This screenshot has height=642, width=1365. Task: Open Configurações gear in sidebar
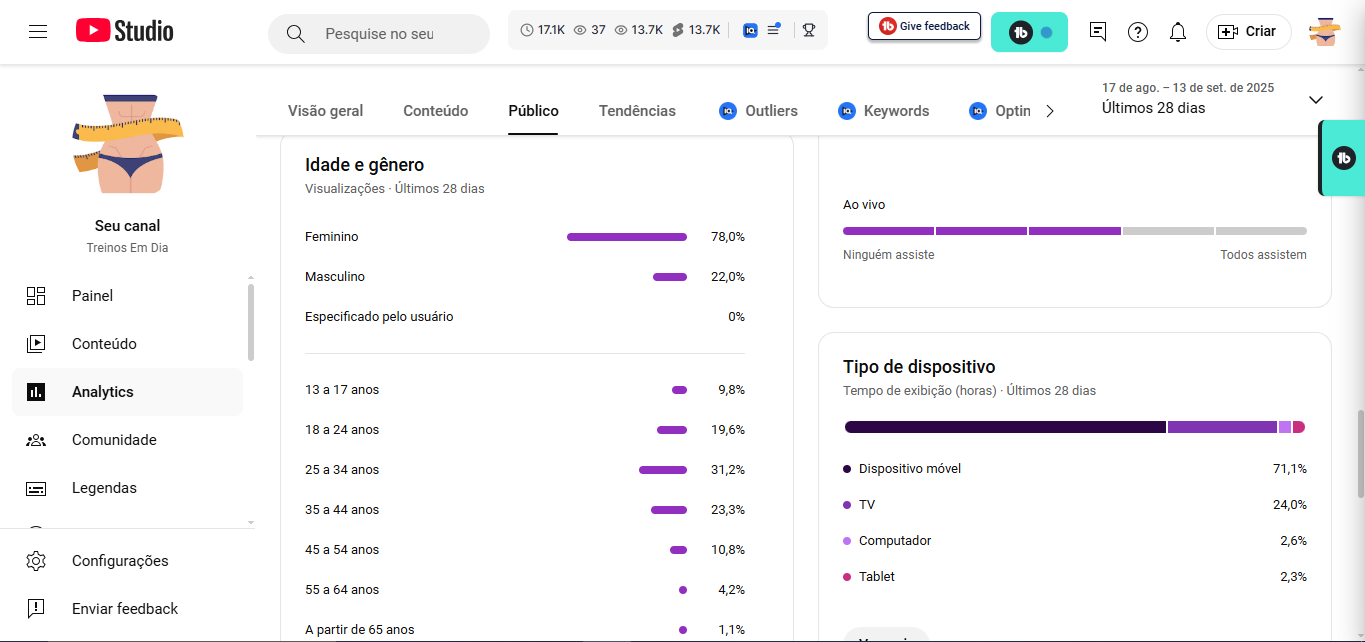tap(37, 561)
